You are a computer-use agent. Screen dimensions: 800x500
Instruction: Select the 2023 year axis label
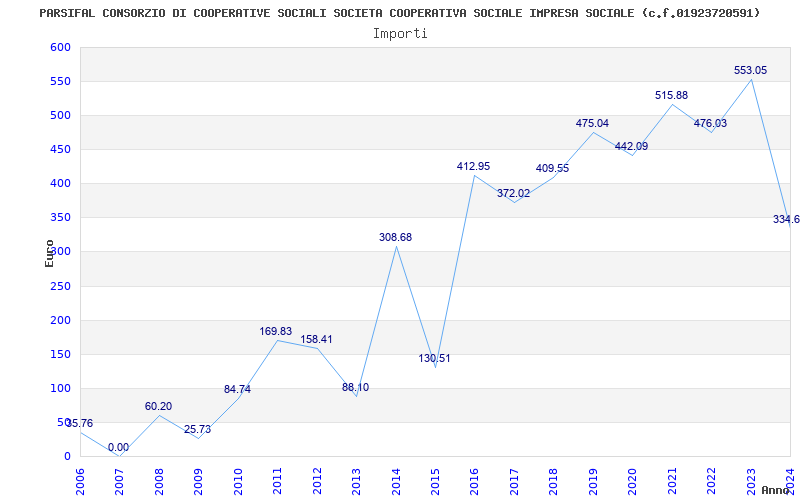[x=751, y=479]
